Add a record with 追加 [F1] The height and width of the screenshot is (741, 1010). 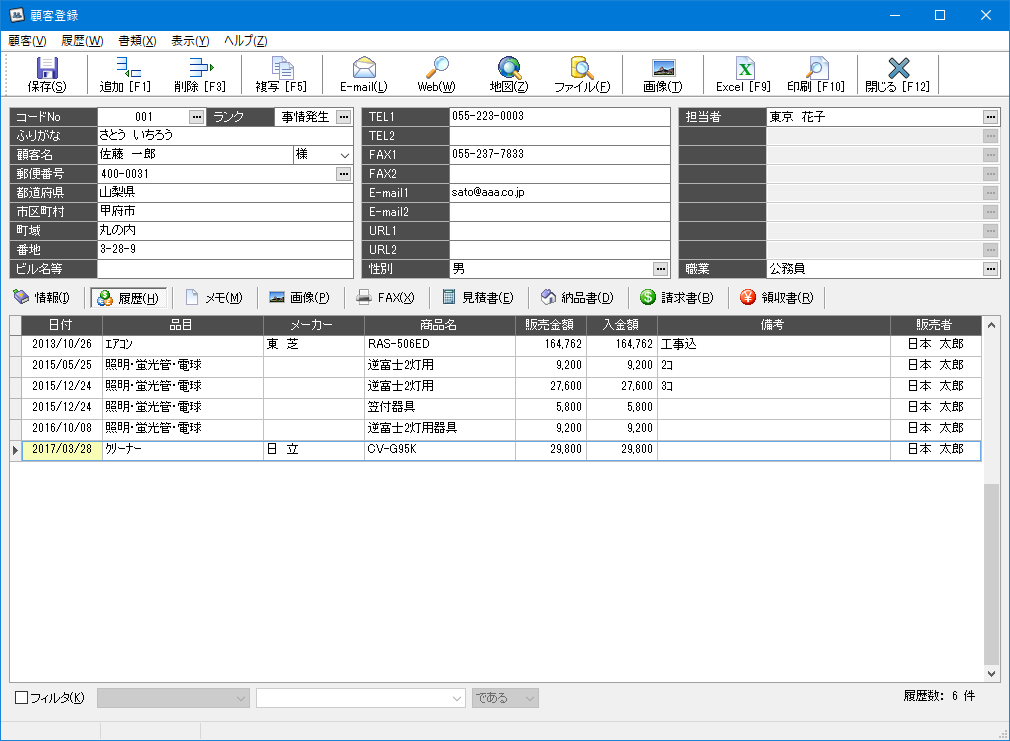click(125, 75)
